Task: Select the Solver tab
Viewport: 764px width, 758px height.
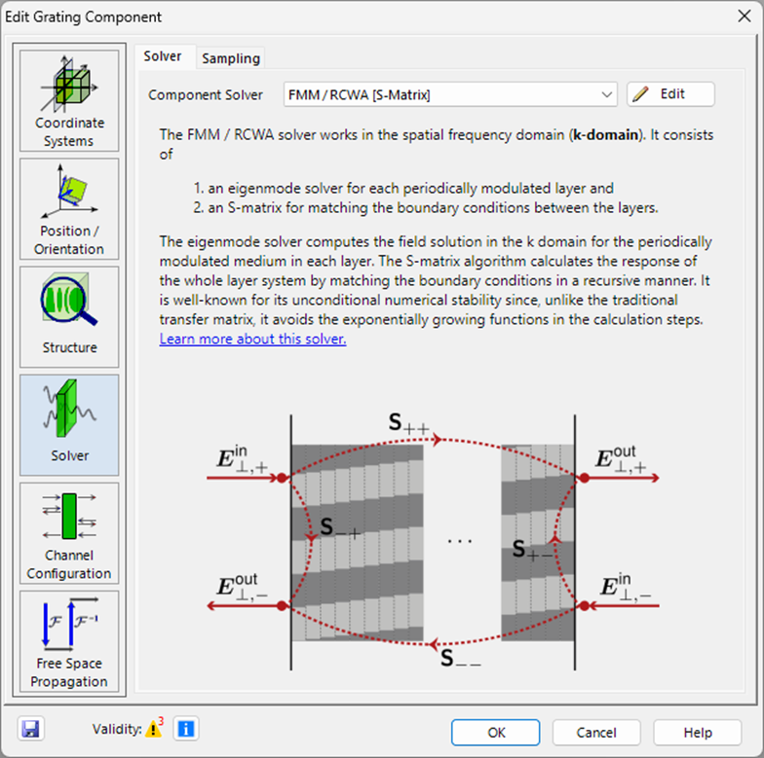Action: 163,57
